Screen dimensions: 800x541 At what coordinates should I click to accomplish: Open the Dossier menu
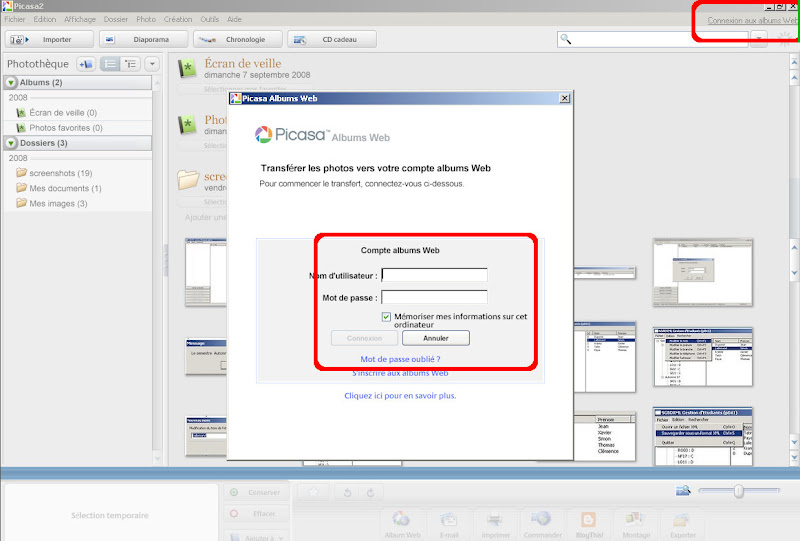click(116, 19)
